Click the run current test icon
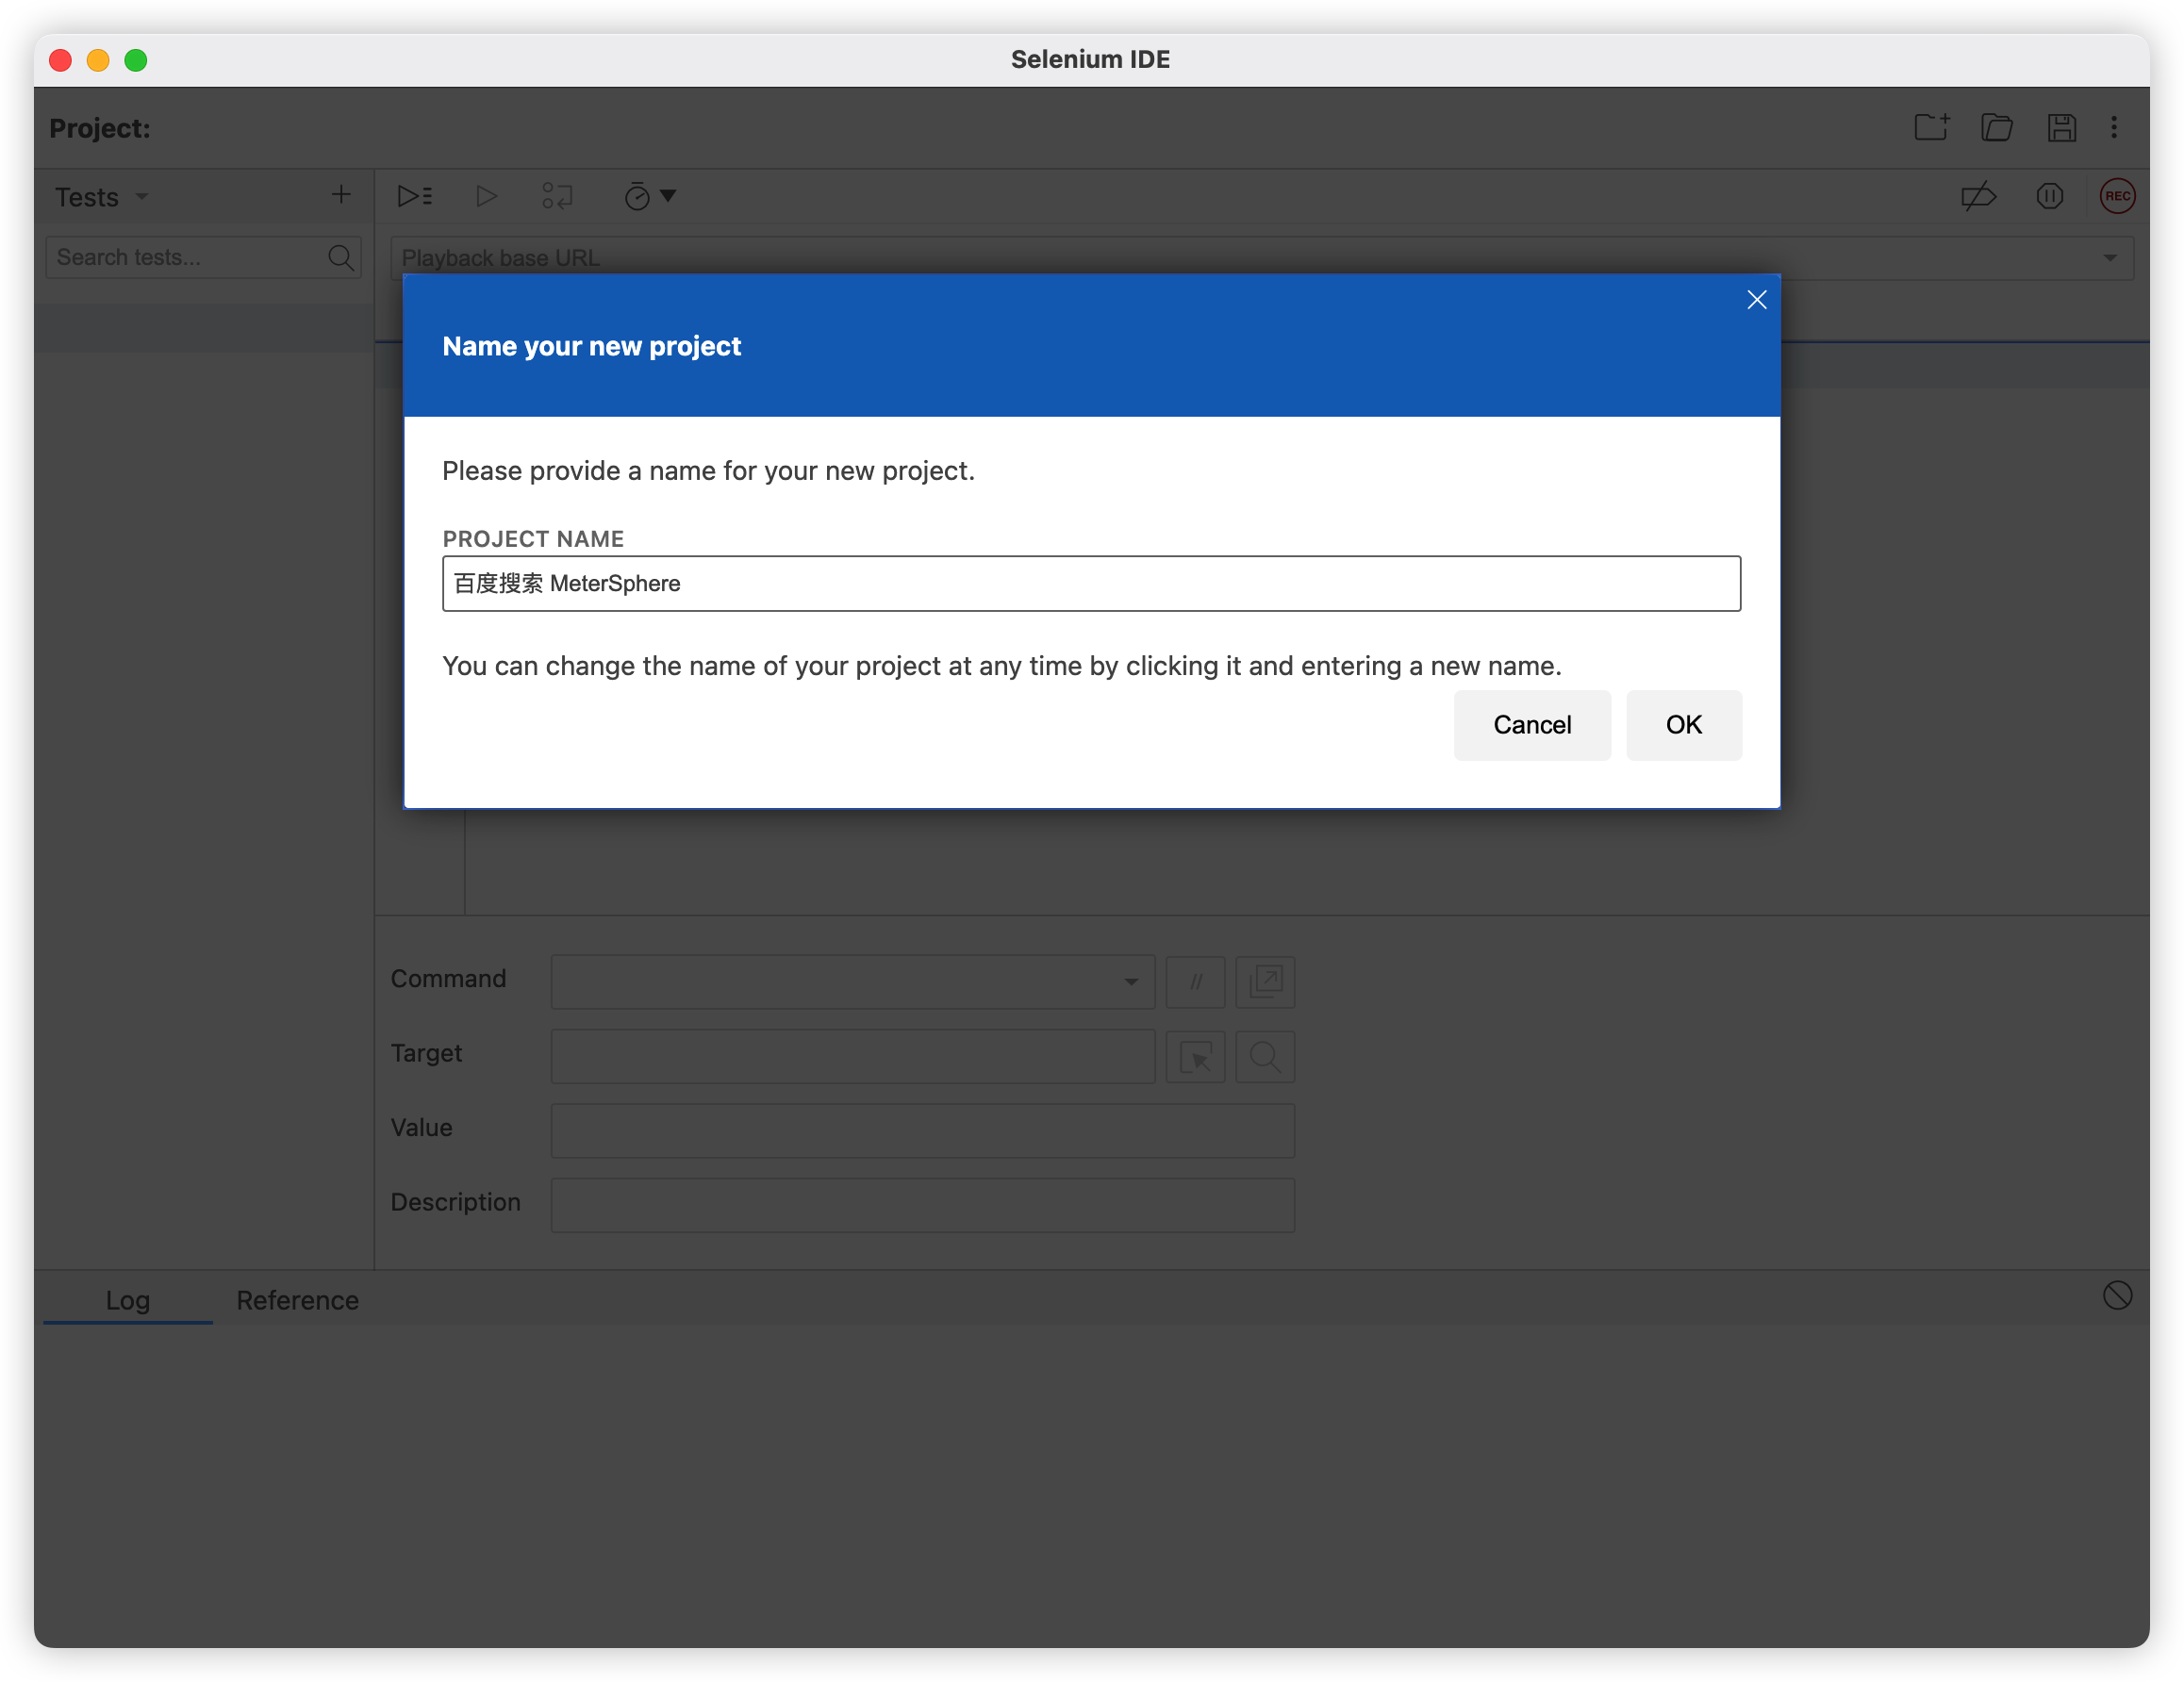Screen dimensions: 2184x1682 [487, 196]
